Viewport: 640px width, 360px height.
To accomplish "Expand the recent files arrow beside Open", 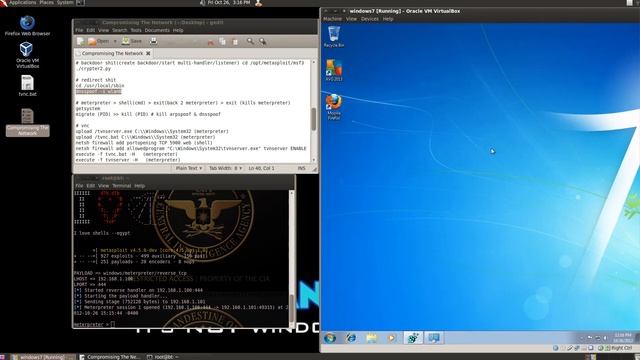I will coord(115,41).
